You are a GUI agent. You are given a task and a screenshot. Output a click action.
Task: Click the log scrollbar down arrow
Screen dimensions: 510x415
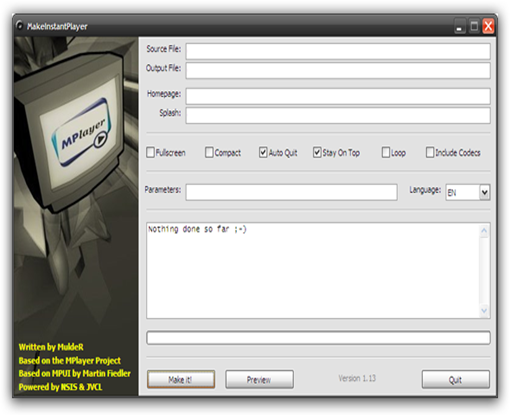[x=484, y=310]
